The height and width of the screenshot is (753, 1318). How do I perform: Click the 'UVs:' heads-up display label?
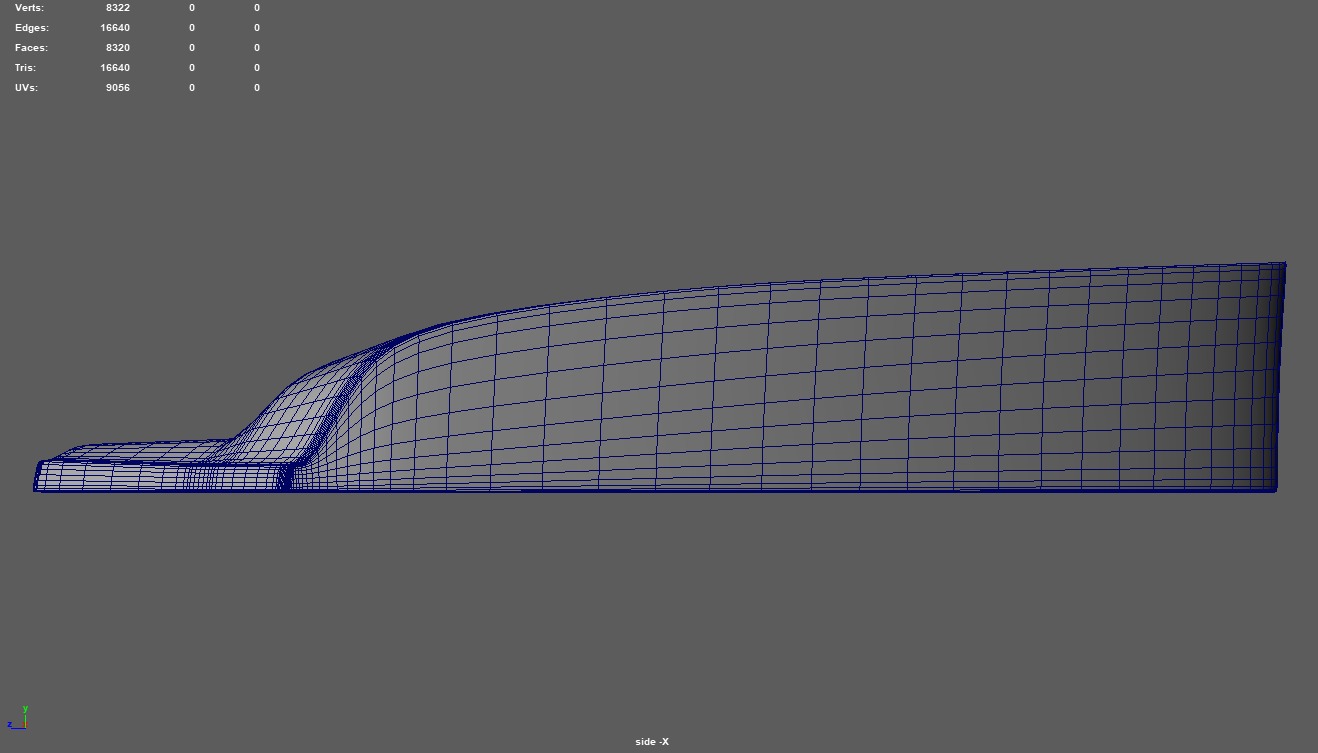click(x=27, y=87)
